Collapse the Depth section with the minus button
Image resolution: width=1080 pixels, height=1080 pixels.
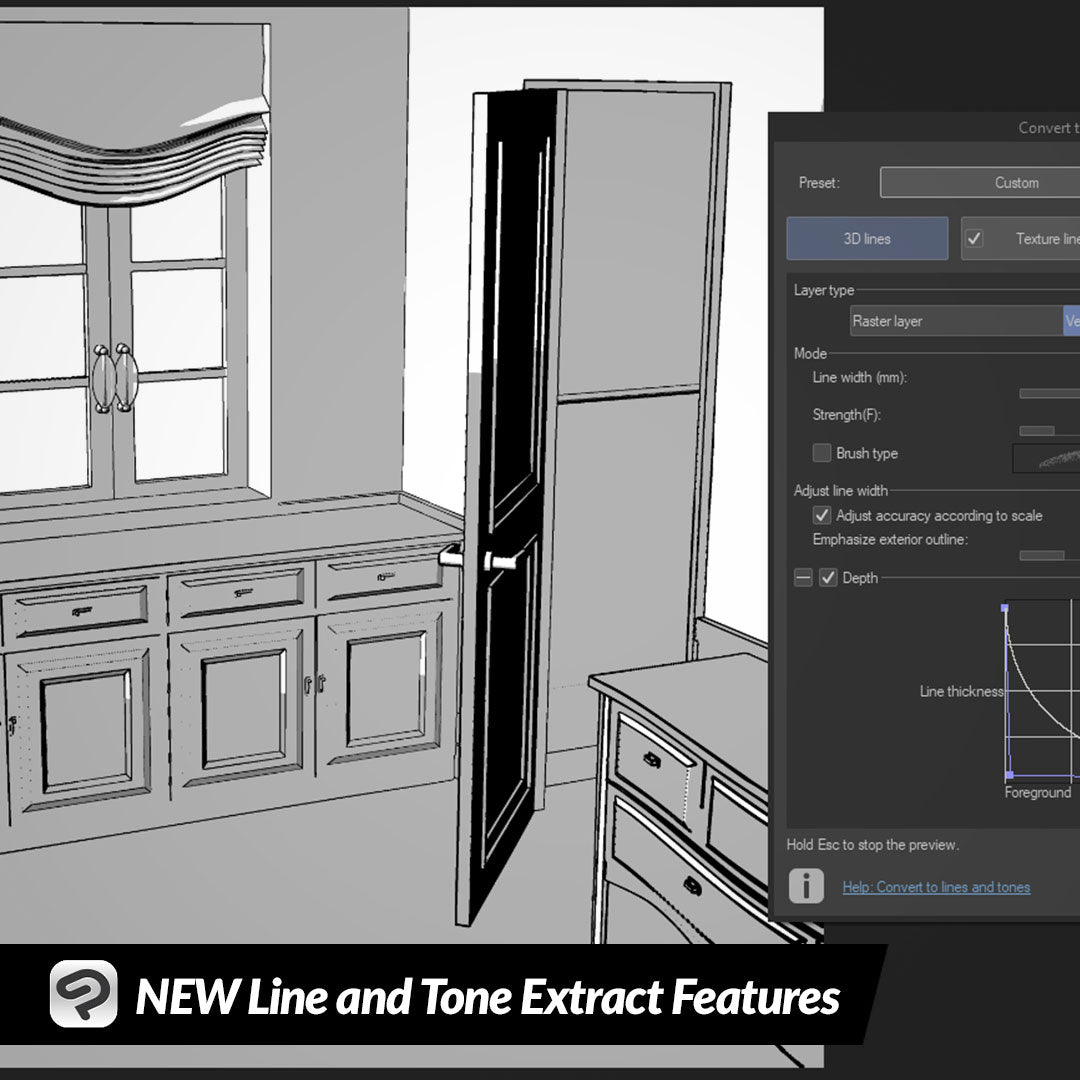pos(803,578)
